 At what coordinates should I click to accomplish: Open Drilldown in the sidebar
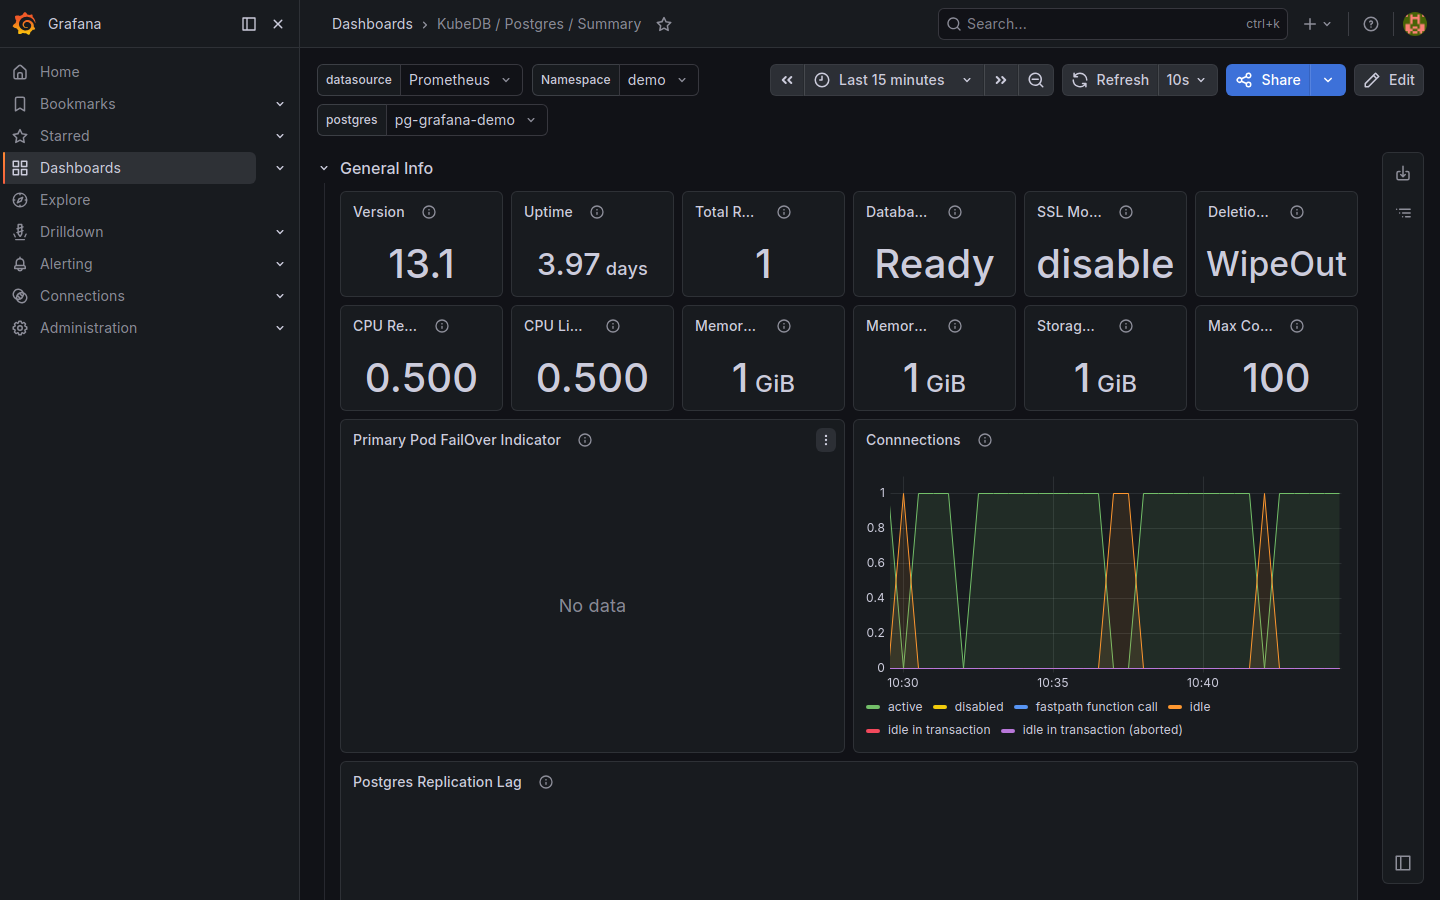[x=72, y=232]
